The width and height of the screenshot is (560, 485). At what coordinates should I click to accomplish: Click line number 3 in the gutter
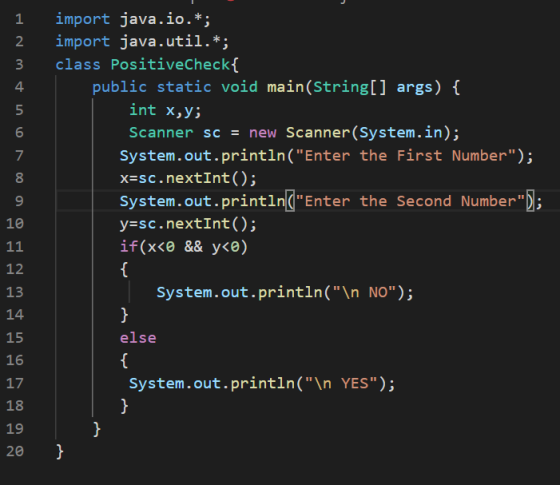tap(19, 65)
